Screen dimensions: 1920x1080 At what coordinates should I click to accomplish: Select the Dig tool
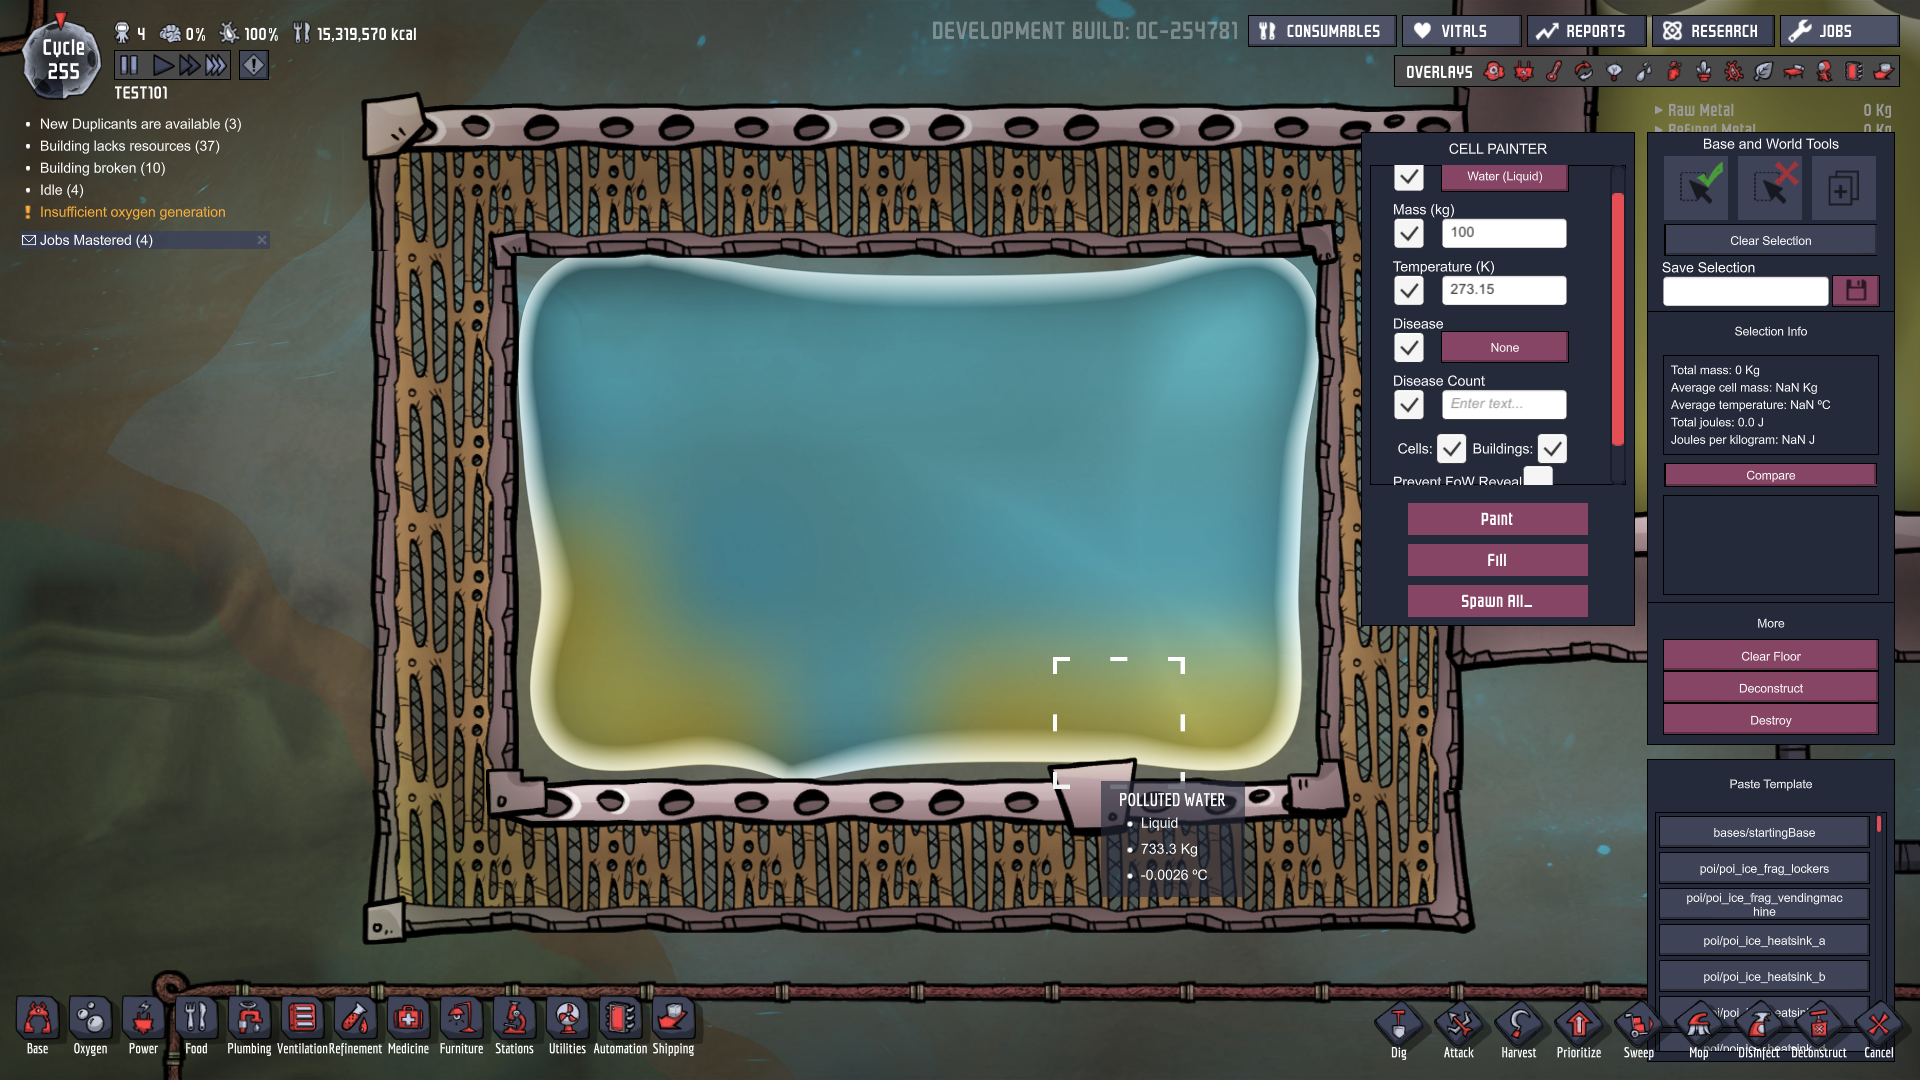pyautogui.click(x=1398, y=1026)
